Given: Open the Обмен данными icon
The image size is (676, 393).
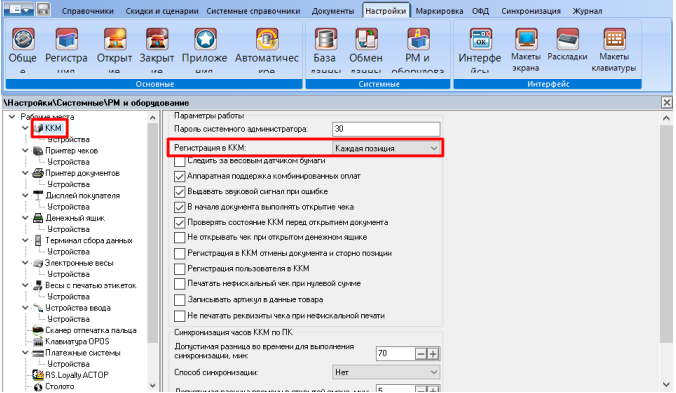Looking at the screenshot, I should click(366, 39).
